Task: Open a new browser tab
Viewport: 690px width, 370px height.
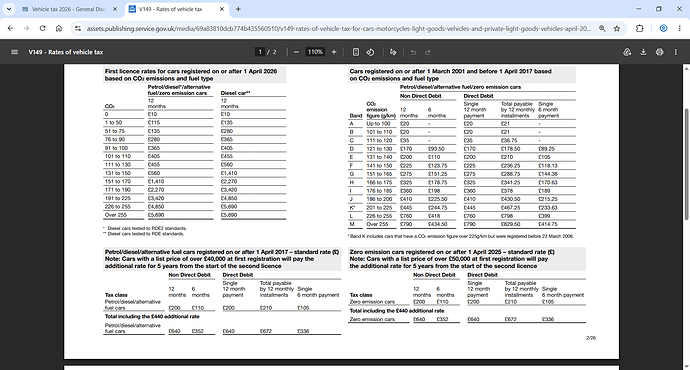Action: click(238, 9)
